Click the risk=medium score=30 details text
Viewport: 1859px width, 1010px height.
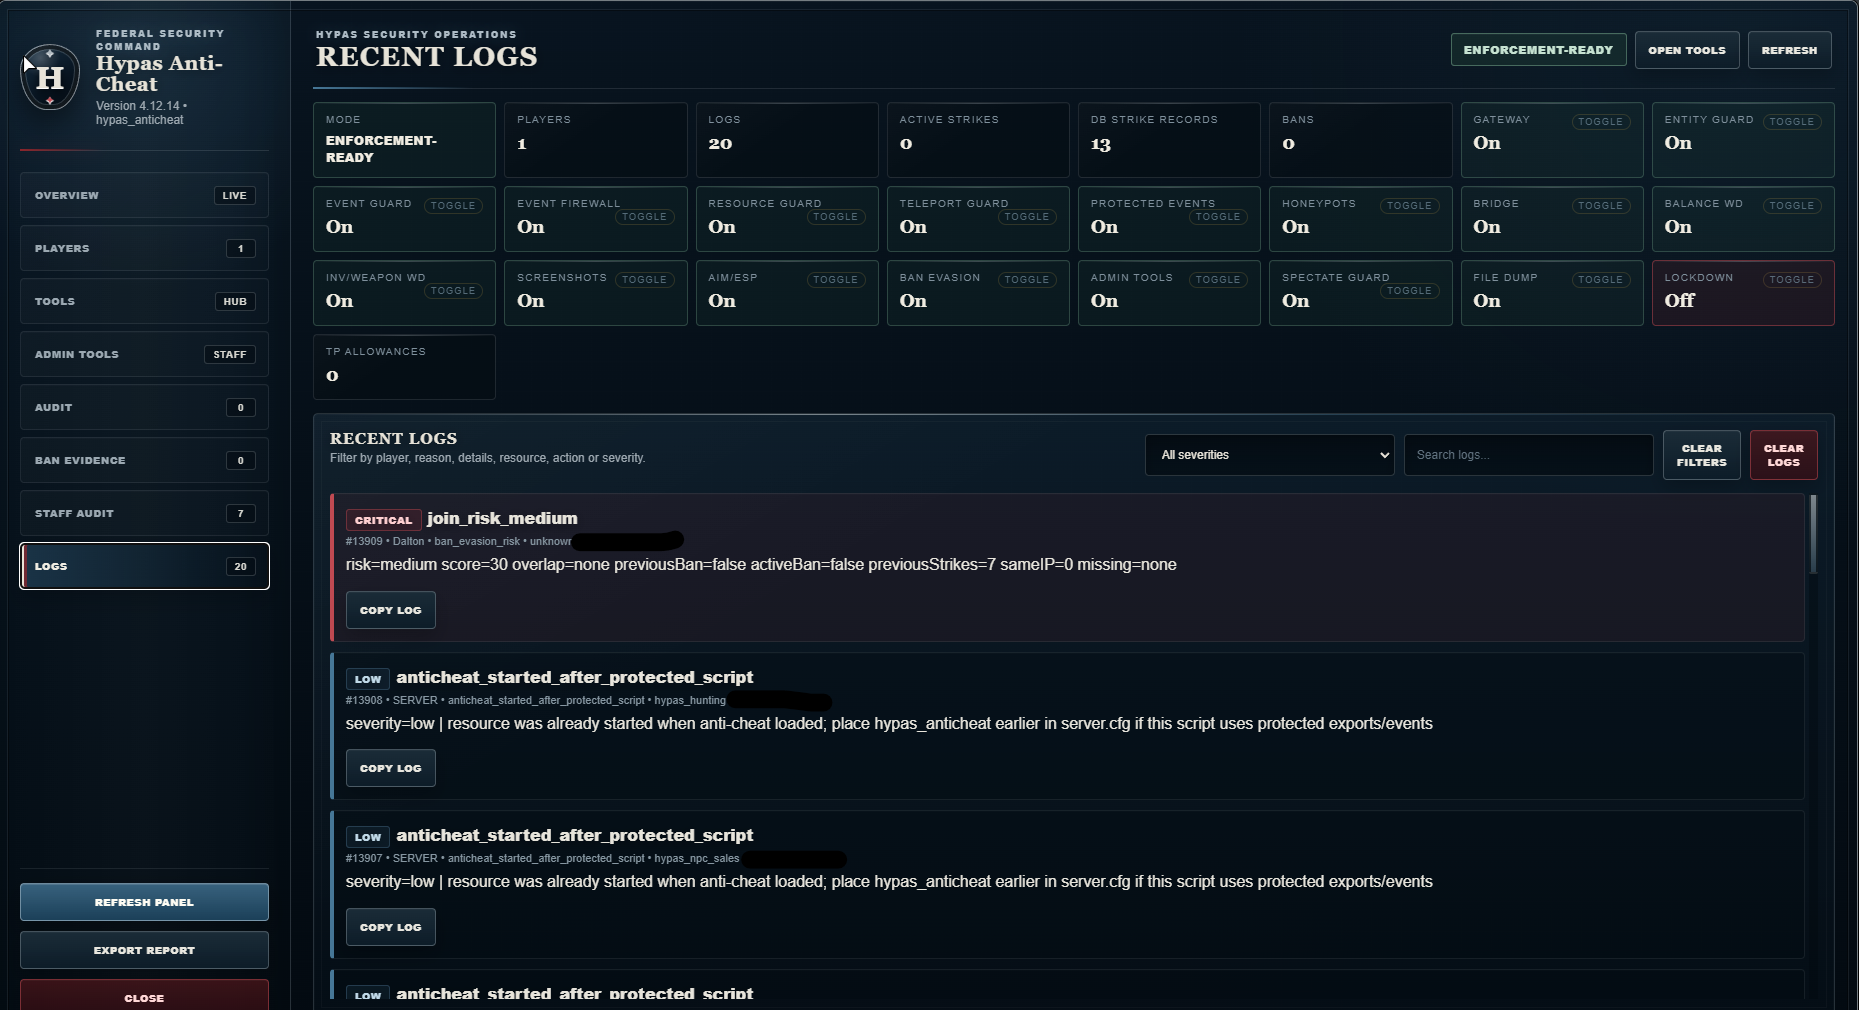click(x=761, y=565)
